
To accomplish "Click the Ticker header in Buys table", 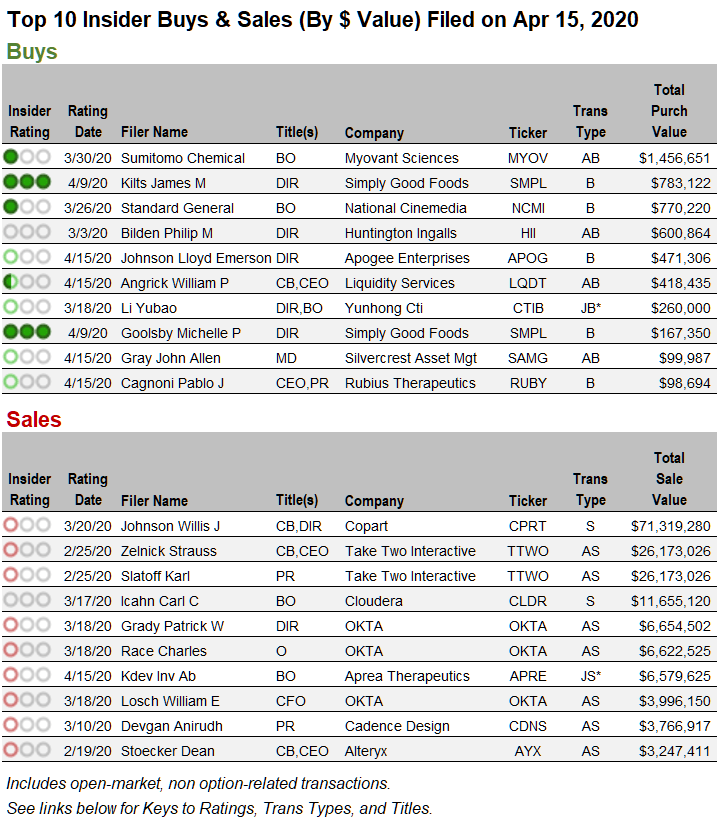I will [x=527, y=132].
